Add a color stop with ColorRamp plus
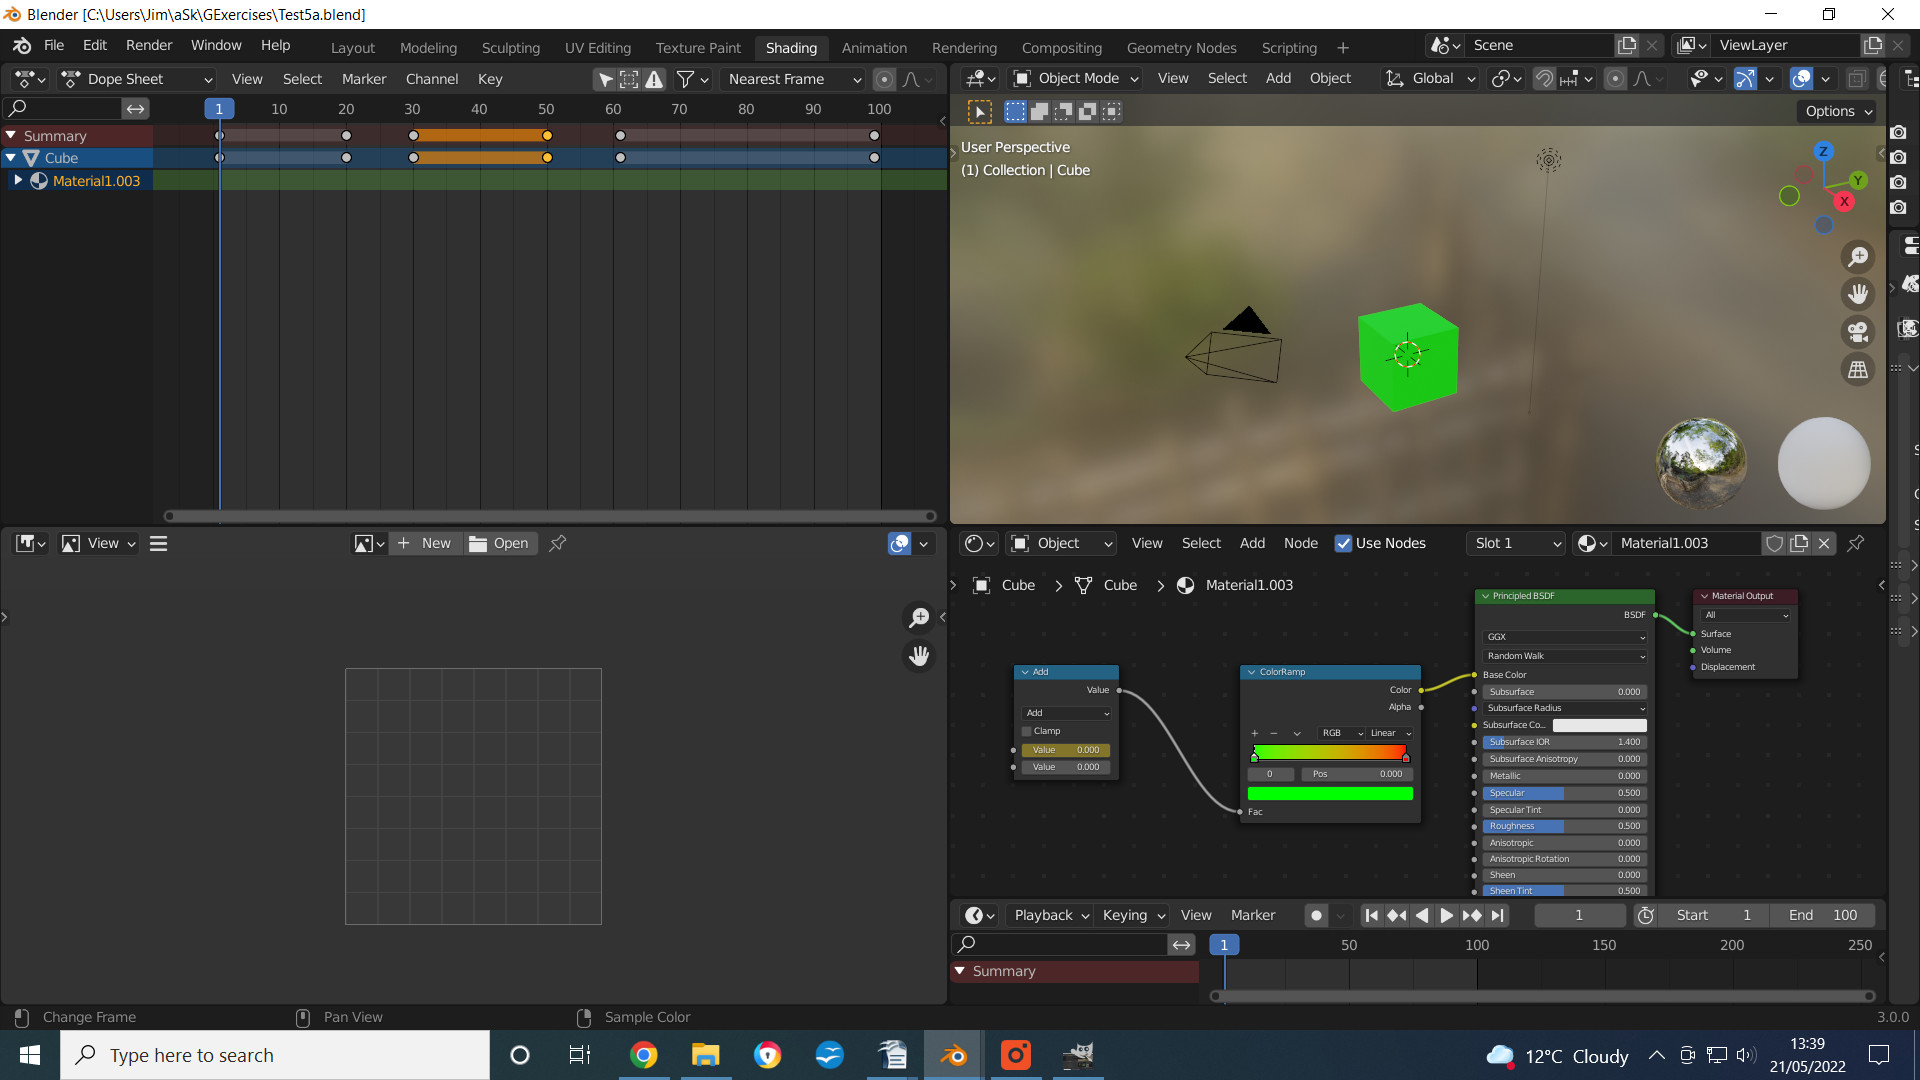Screen dimensions: 1920x1080 pyautogui.click(x=1255, y=733)
